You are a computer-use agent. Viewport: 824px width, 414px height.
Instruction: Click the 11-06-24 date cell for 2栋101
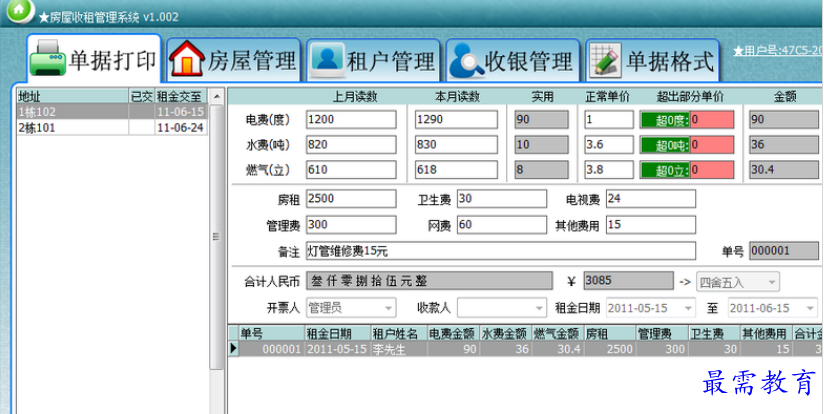pyautogui.click(x=181, y=128)
